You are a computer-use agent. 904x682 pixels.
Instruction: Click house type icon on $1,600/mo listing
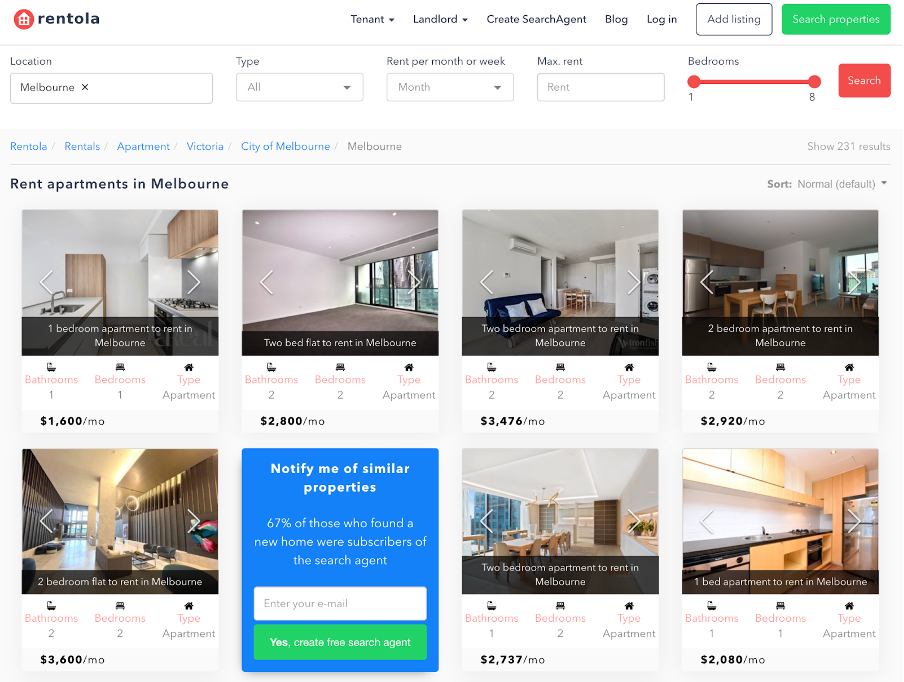tap(189, 367)
